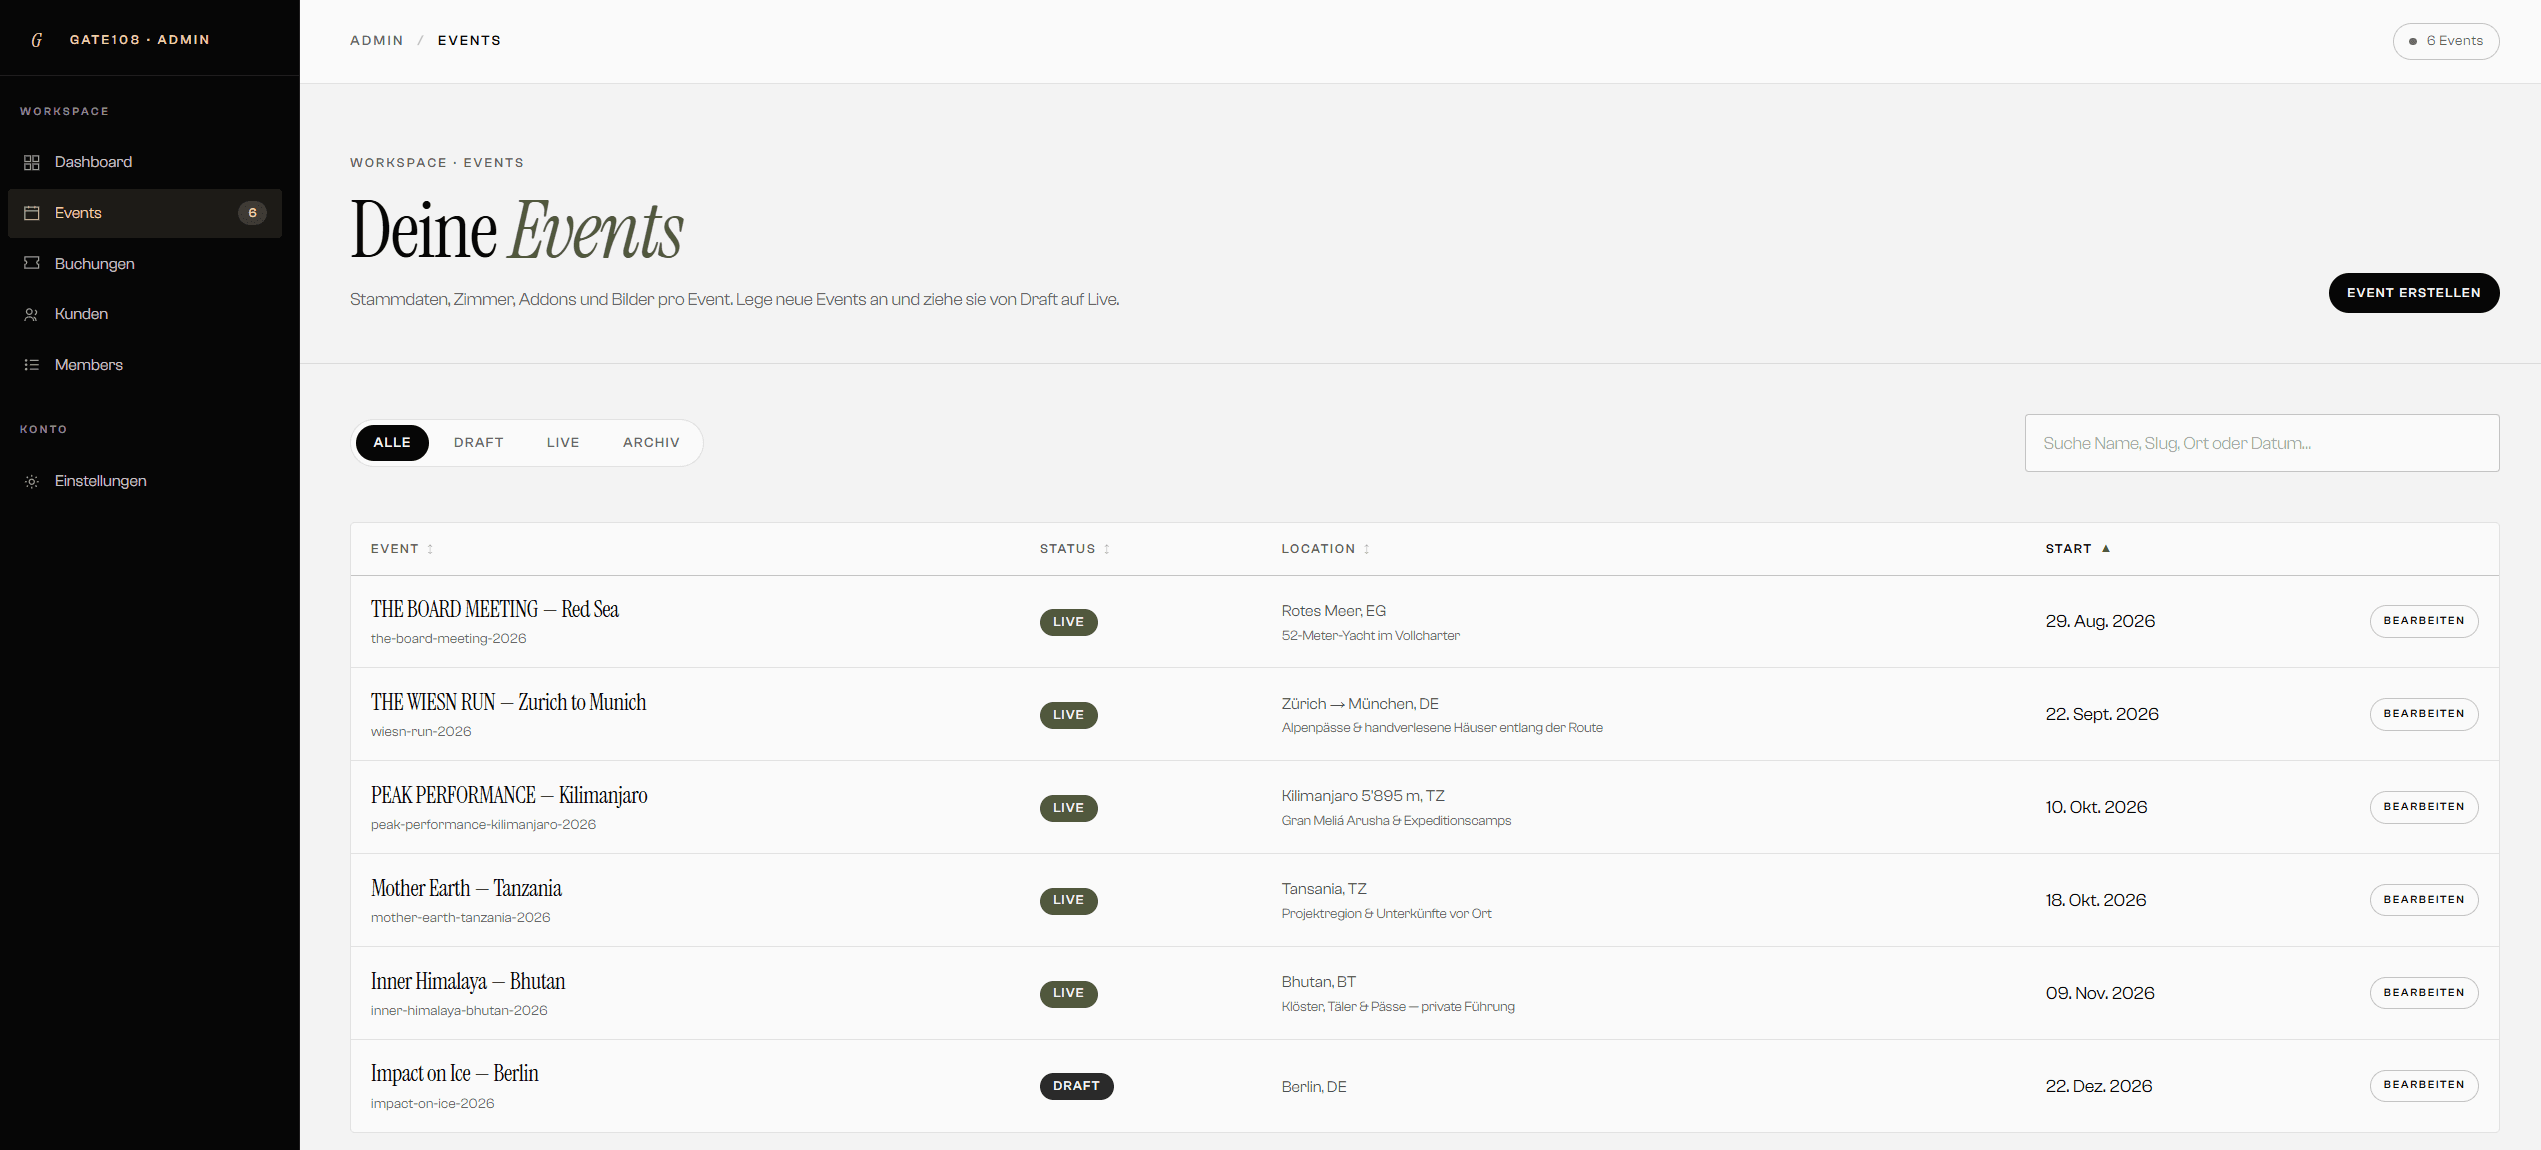The width and height of the screenshot is (2541, 1150).
Task: Edit Inner Himalaya event with Bearbeiten
Action: [x=2424, y=993]
